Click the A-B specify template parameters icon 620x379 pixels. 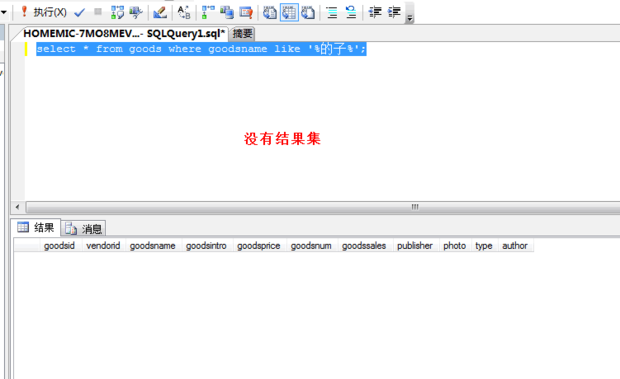point(184,12)
